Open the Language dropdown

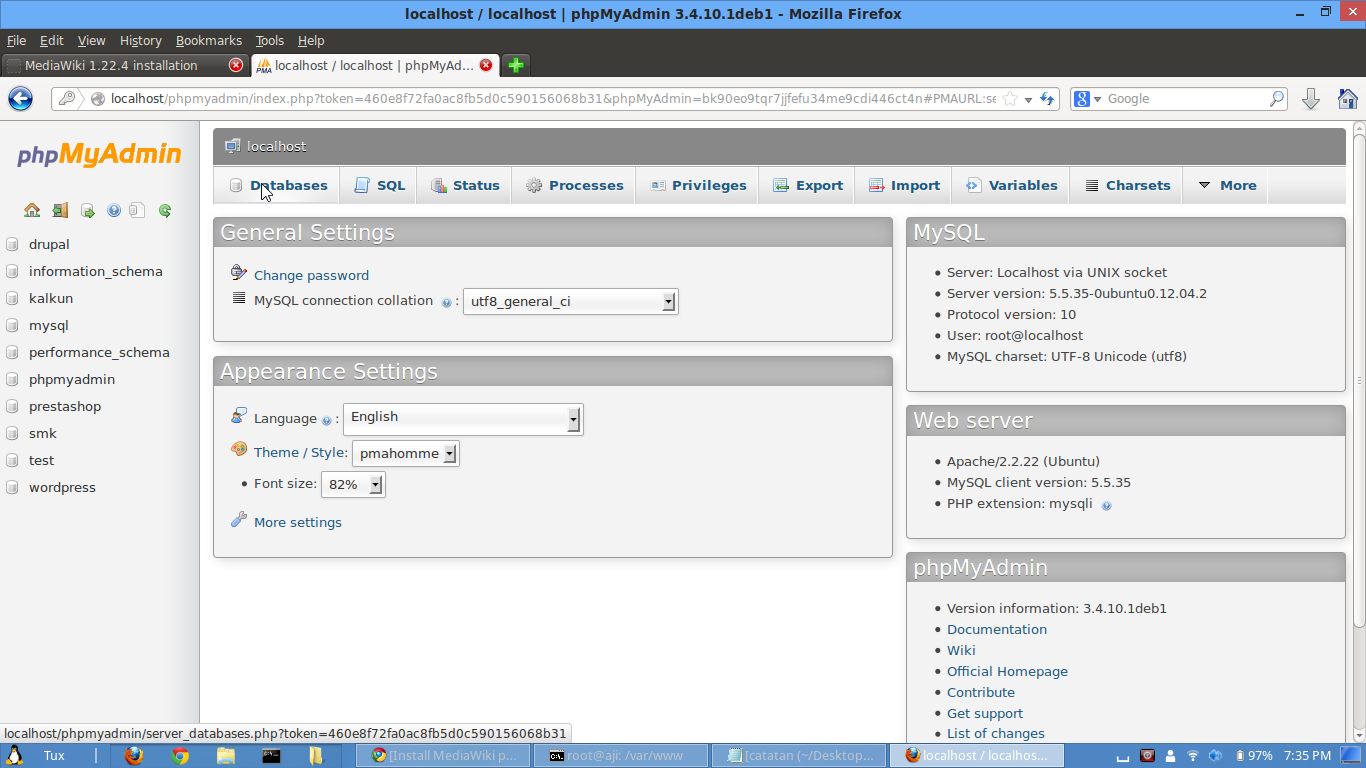point(463,418)
